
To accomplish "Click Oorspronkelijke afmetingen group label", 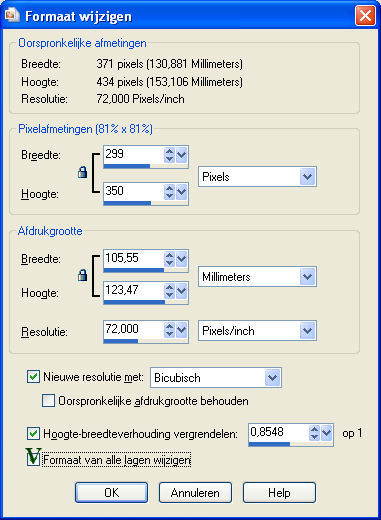I will pos(82,43).
